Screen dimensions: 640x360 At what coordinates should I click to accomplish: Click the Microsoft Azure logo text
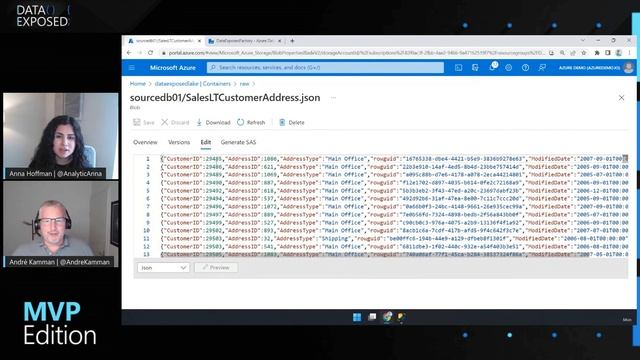coord(173,68)
